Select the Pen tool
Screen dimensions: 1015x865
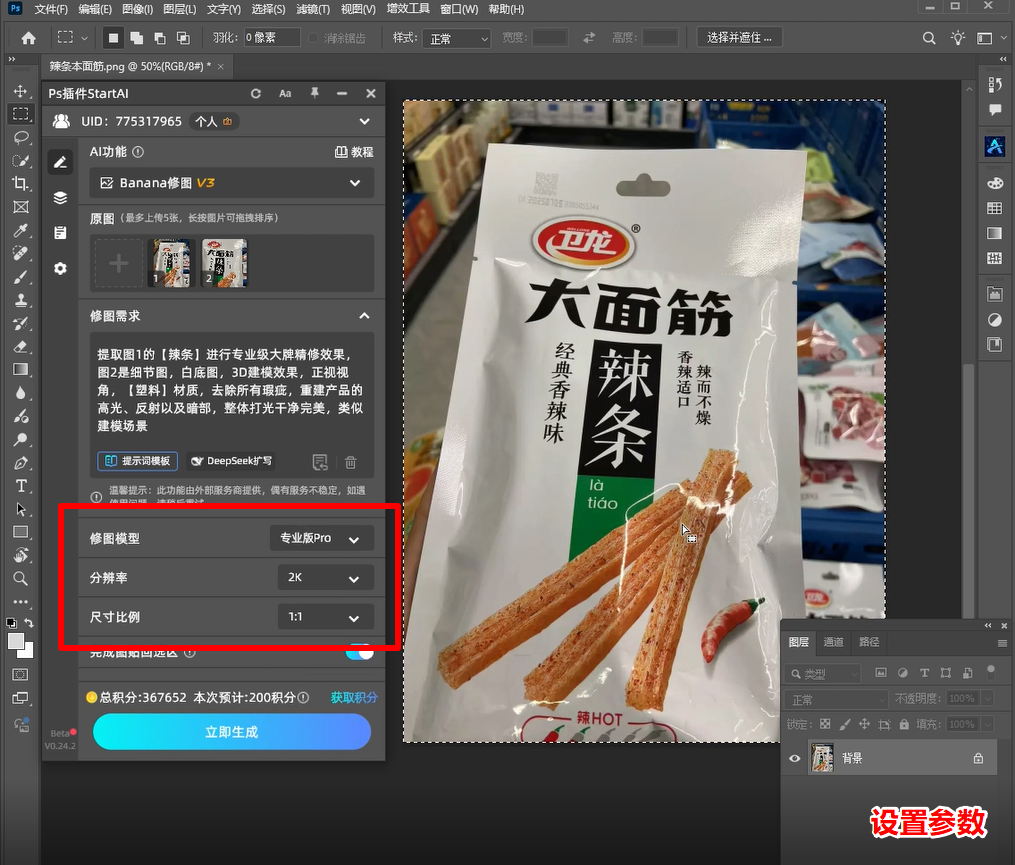(21, 463)
